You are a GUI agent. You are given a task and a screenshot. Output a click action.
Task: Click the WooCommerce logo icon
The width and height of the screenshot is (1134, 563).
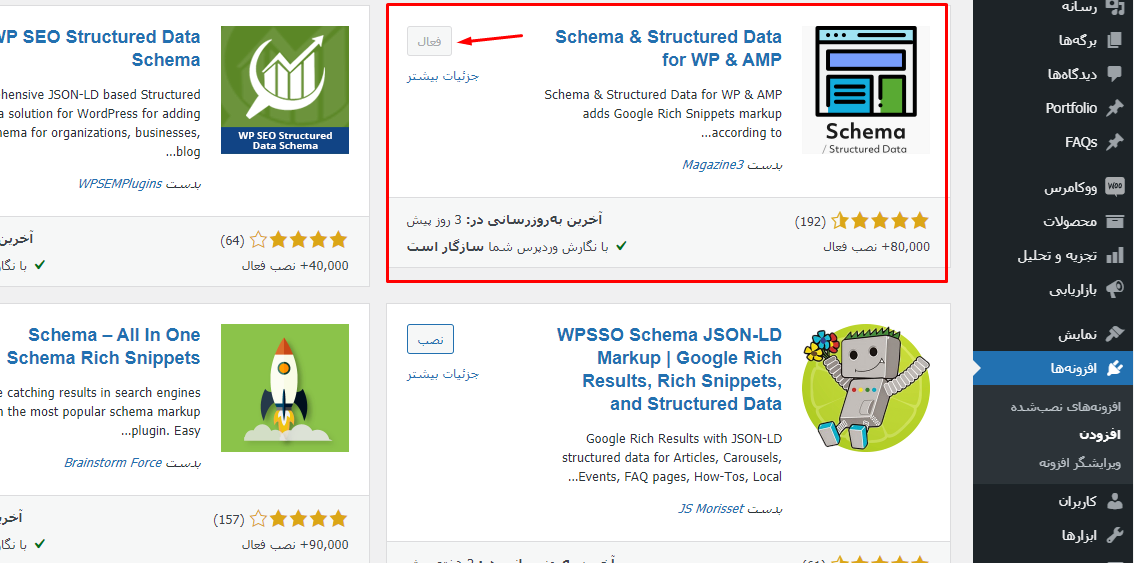pos(1114,187)
